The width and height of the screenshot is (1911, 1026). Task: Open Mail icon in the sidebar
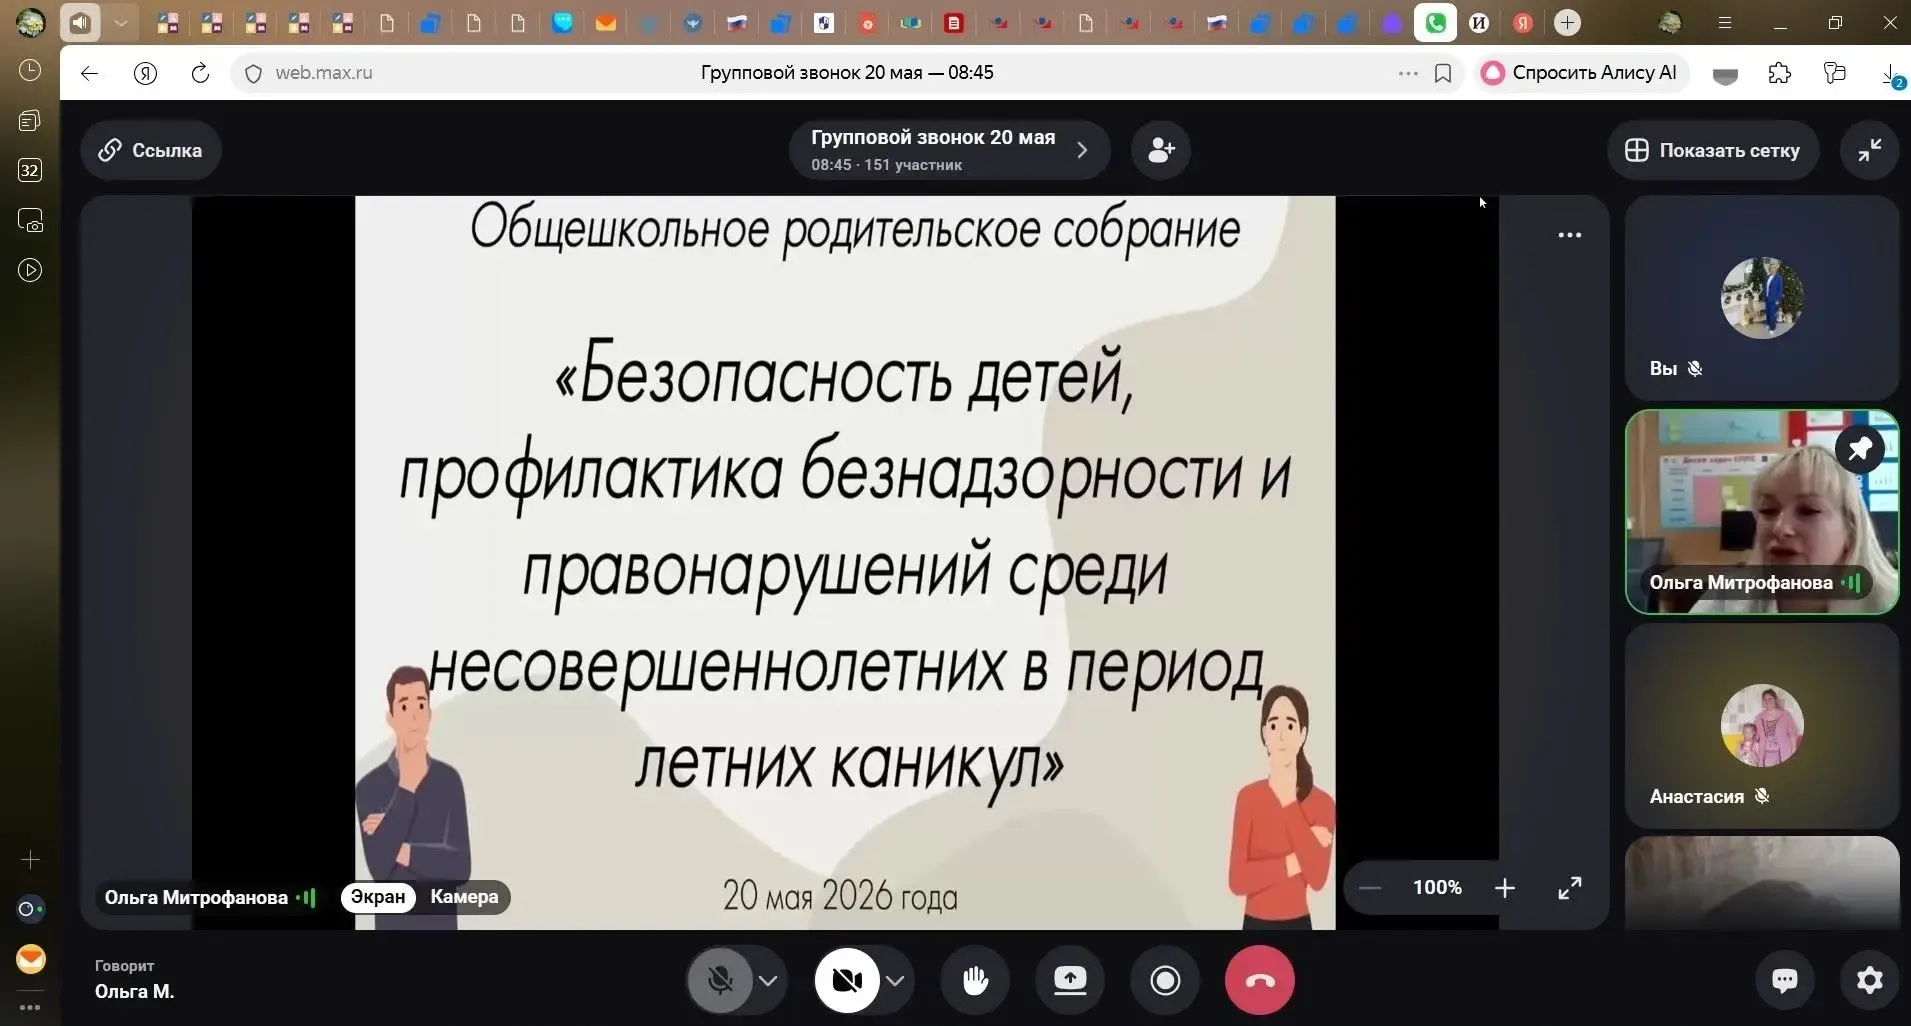[31, 959]
